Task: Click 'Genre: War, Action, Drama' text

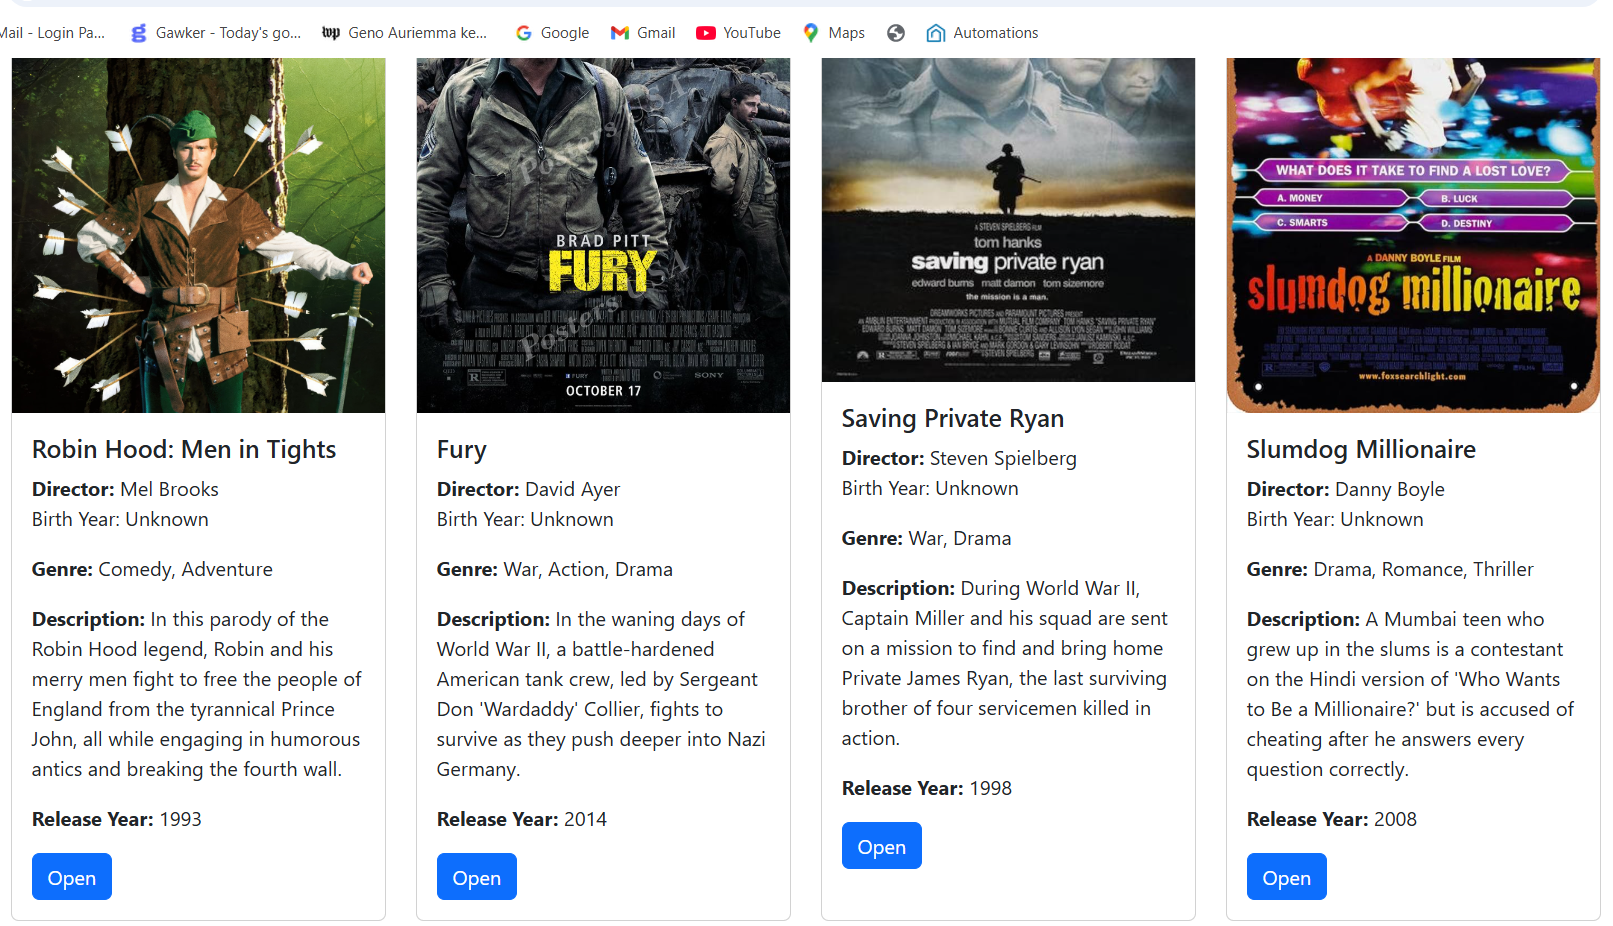Action: click(555, 569)
